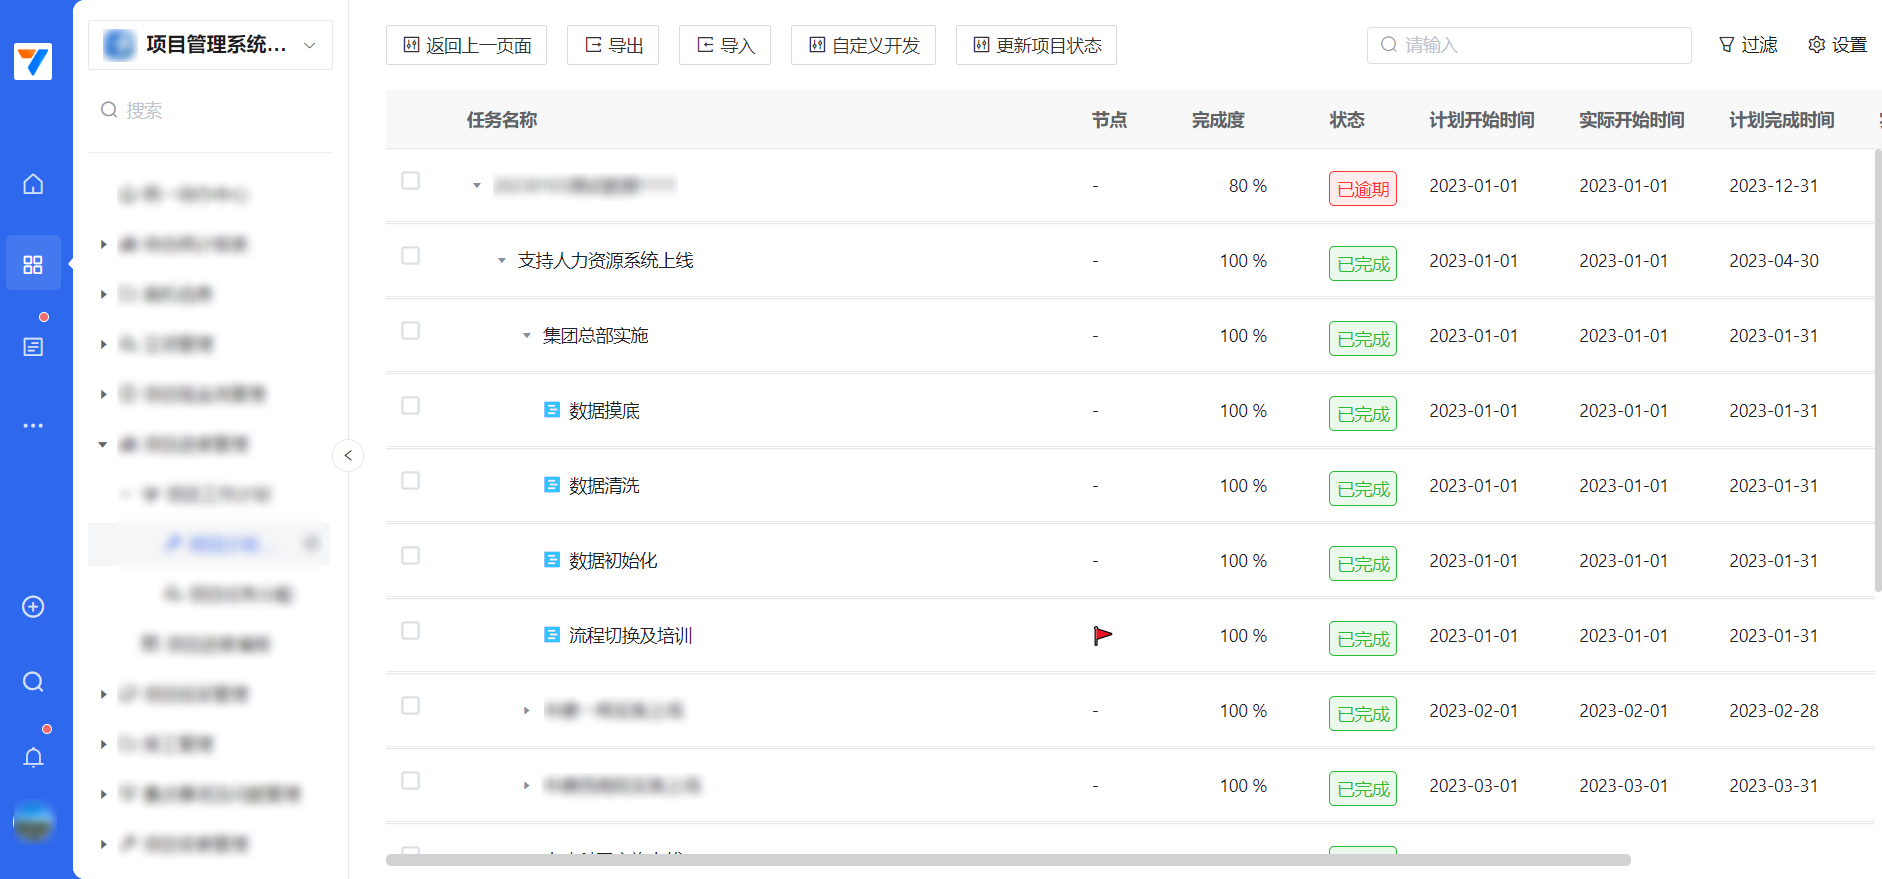The height and width of the screenshot is (879, 1882).
Task: Open the notification bell icon
Action: click(x=33, y=757)
